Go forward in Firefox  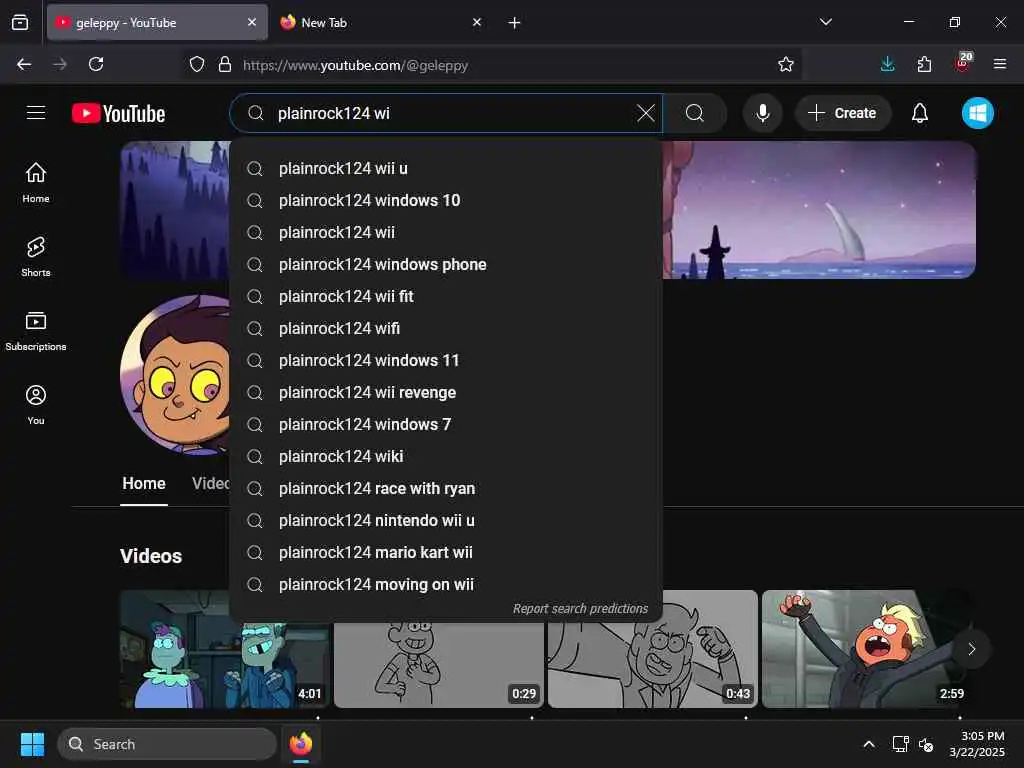click(x=60, y=64)
